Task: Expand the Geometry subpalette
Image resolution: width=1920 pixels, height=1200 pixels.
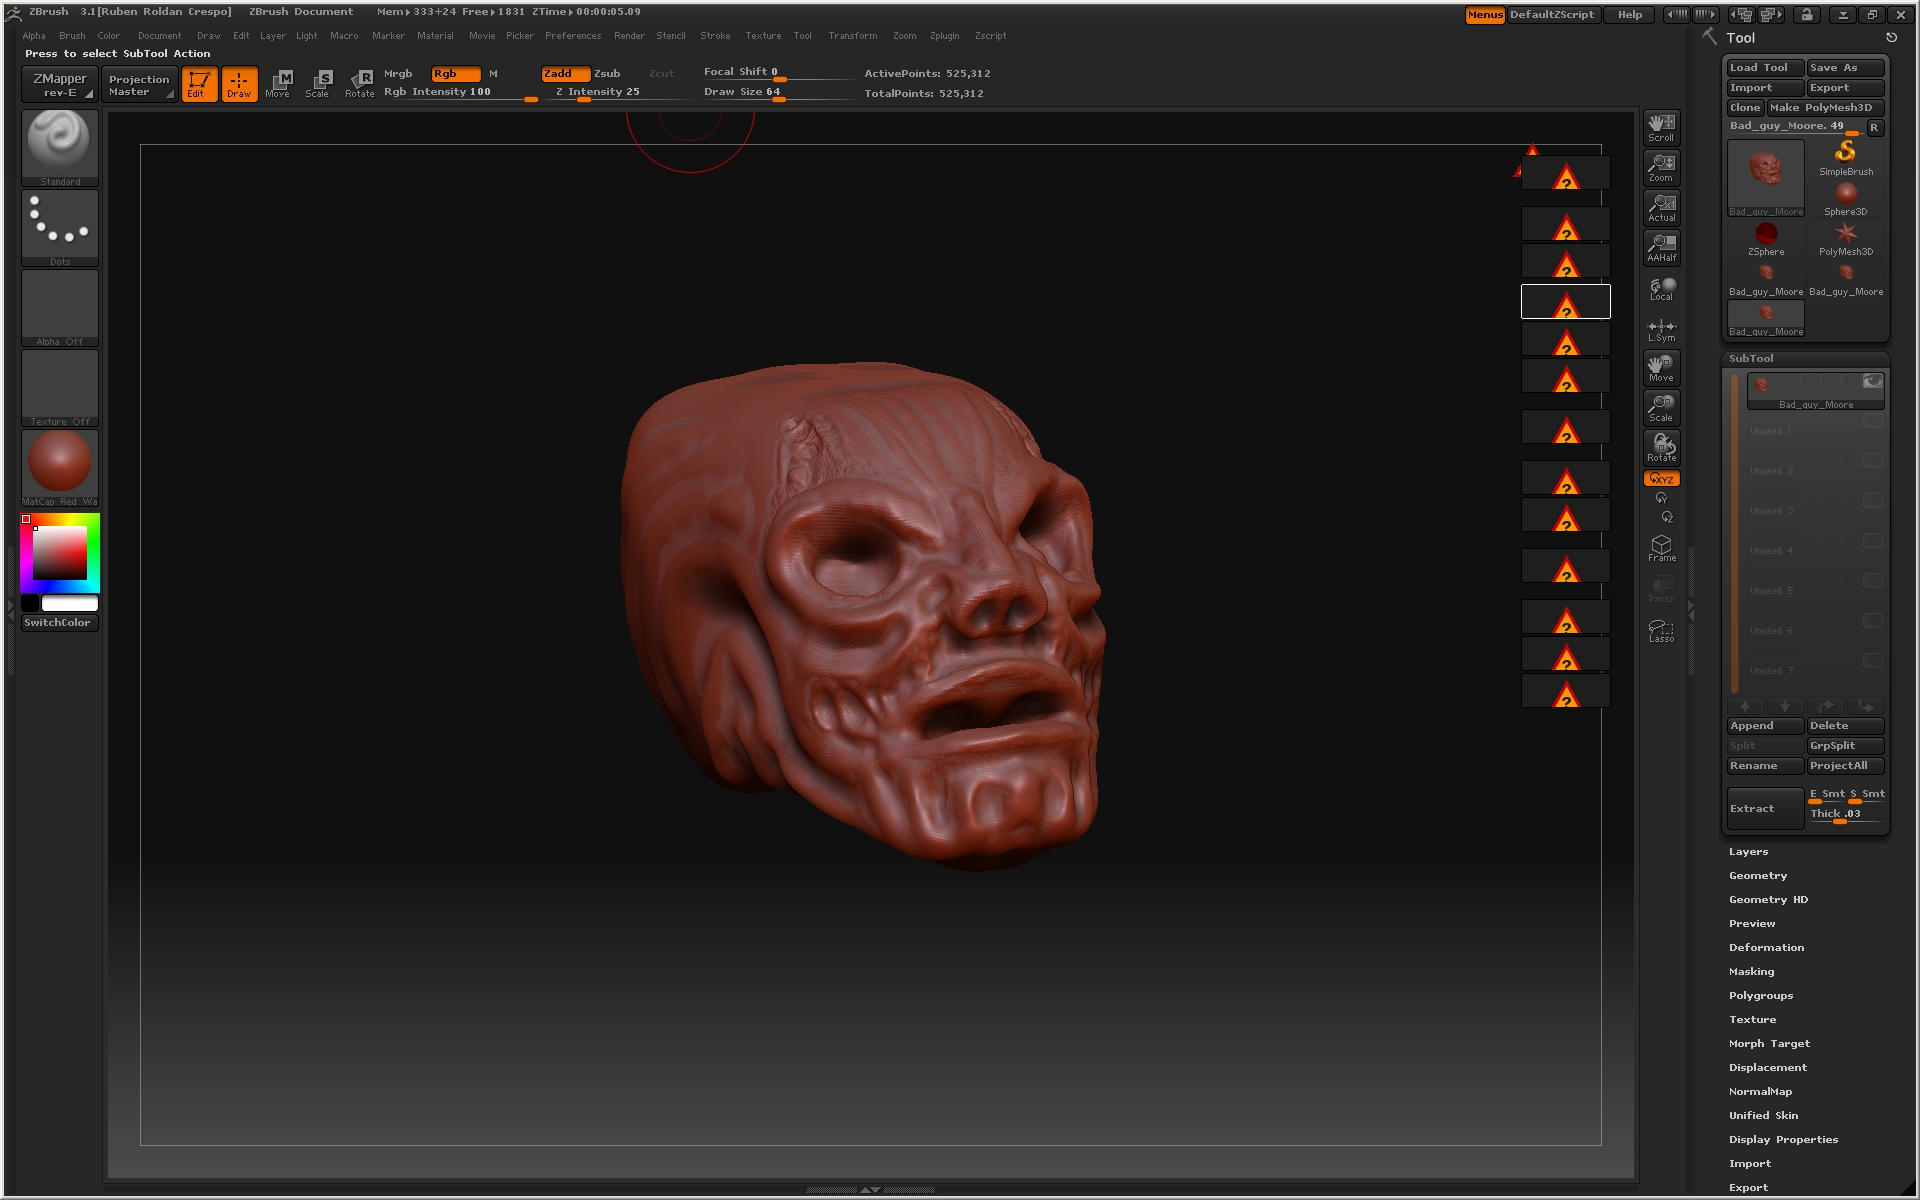Action: (x=1757, y=876)
